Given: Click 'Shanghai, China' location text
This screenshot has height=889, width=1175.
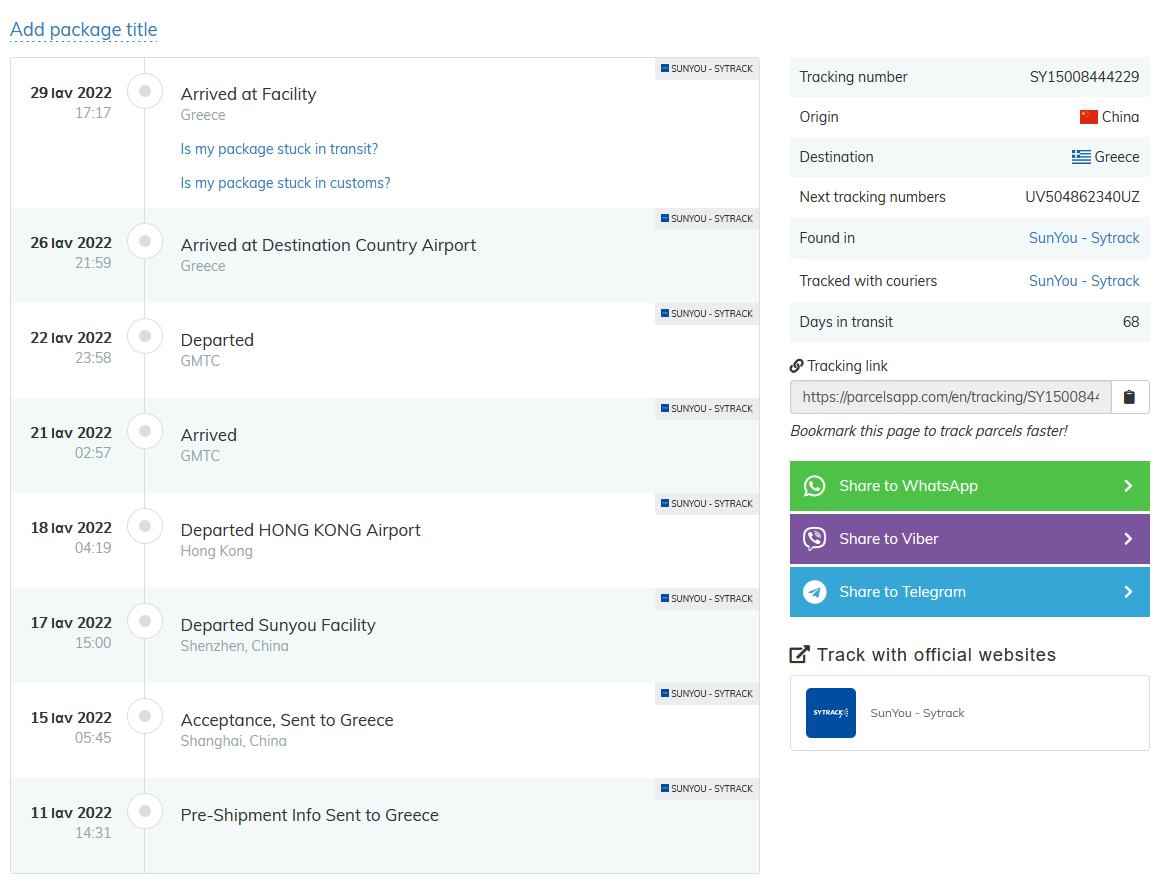Looking at the screenshot, I should [x=233, y=741].
